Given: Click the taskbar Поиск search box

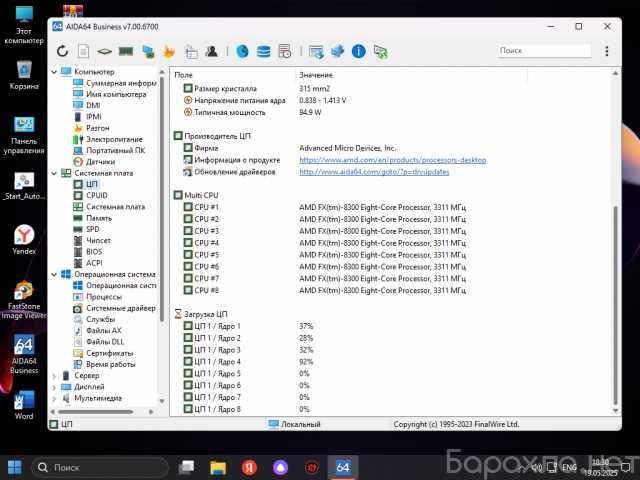Looking at the screenshot, I should 100,467.
